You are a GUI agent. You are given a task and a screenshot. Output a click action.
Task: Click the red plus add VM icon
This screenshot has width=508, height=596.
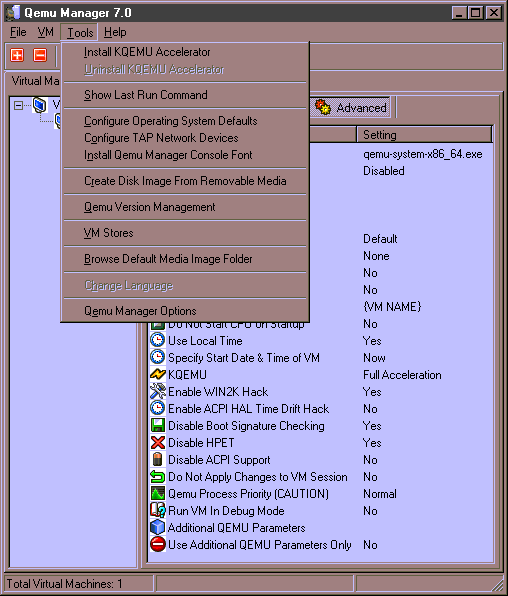point(17,55)
